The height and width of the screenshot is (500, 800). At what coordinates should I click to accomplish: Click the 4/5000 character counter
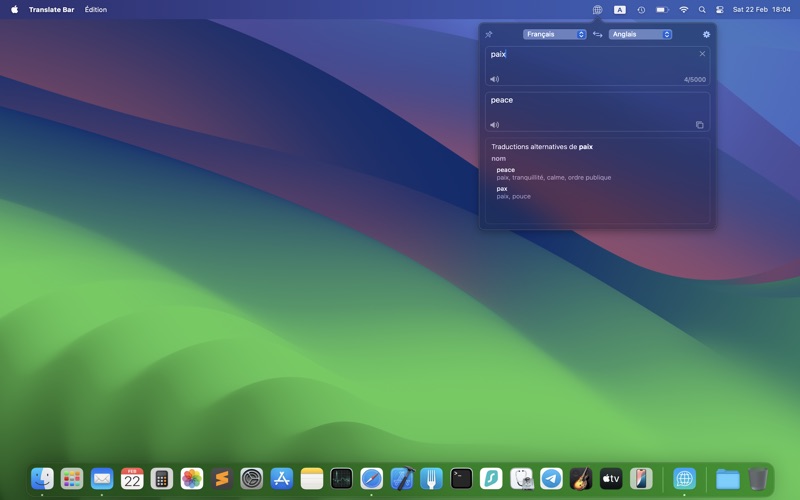click(694, 80)
